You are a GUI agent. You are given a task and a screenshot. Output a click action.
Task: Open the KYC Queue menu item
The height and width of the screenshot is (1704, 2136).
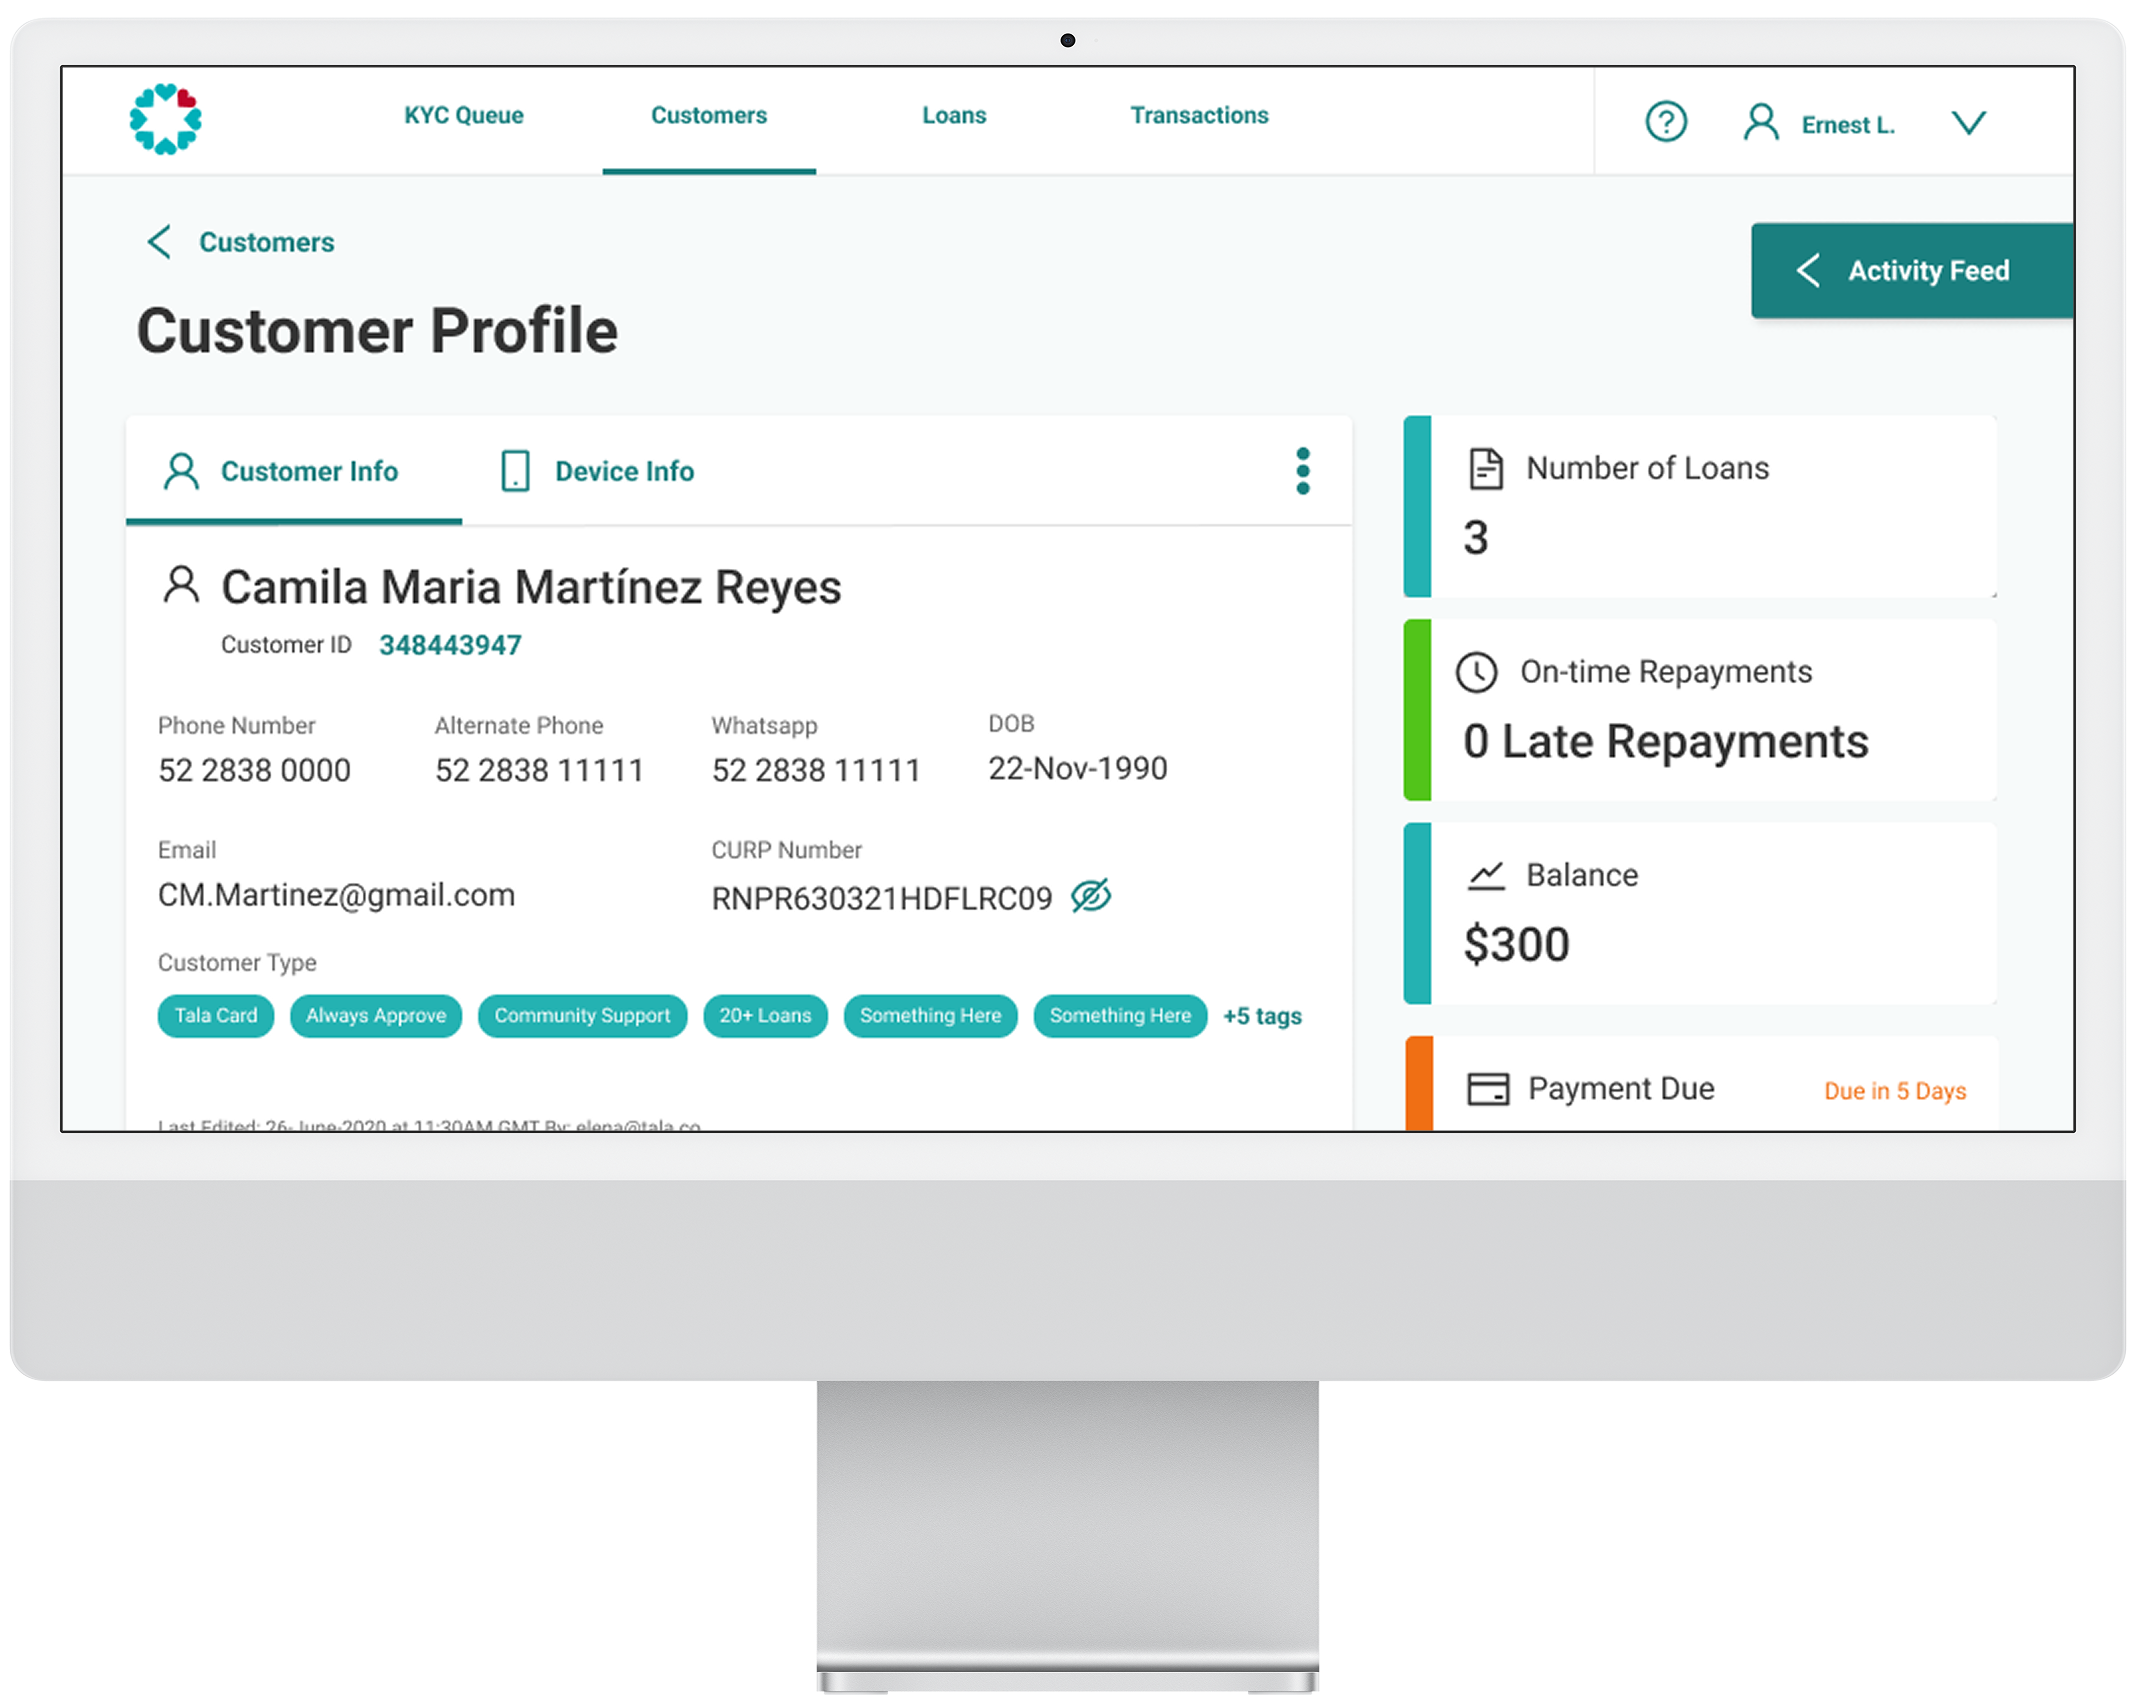point(464,115)
